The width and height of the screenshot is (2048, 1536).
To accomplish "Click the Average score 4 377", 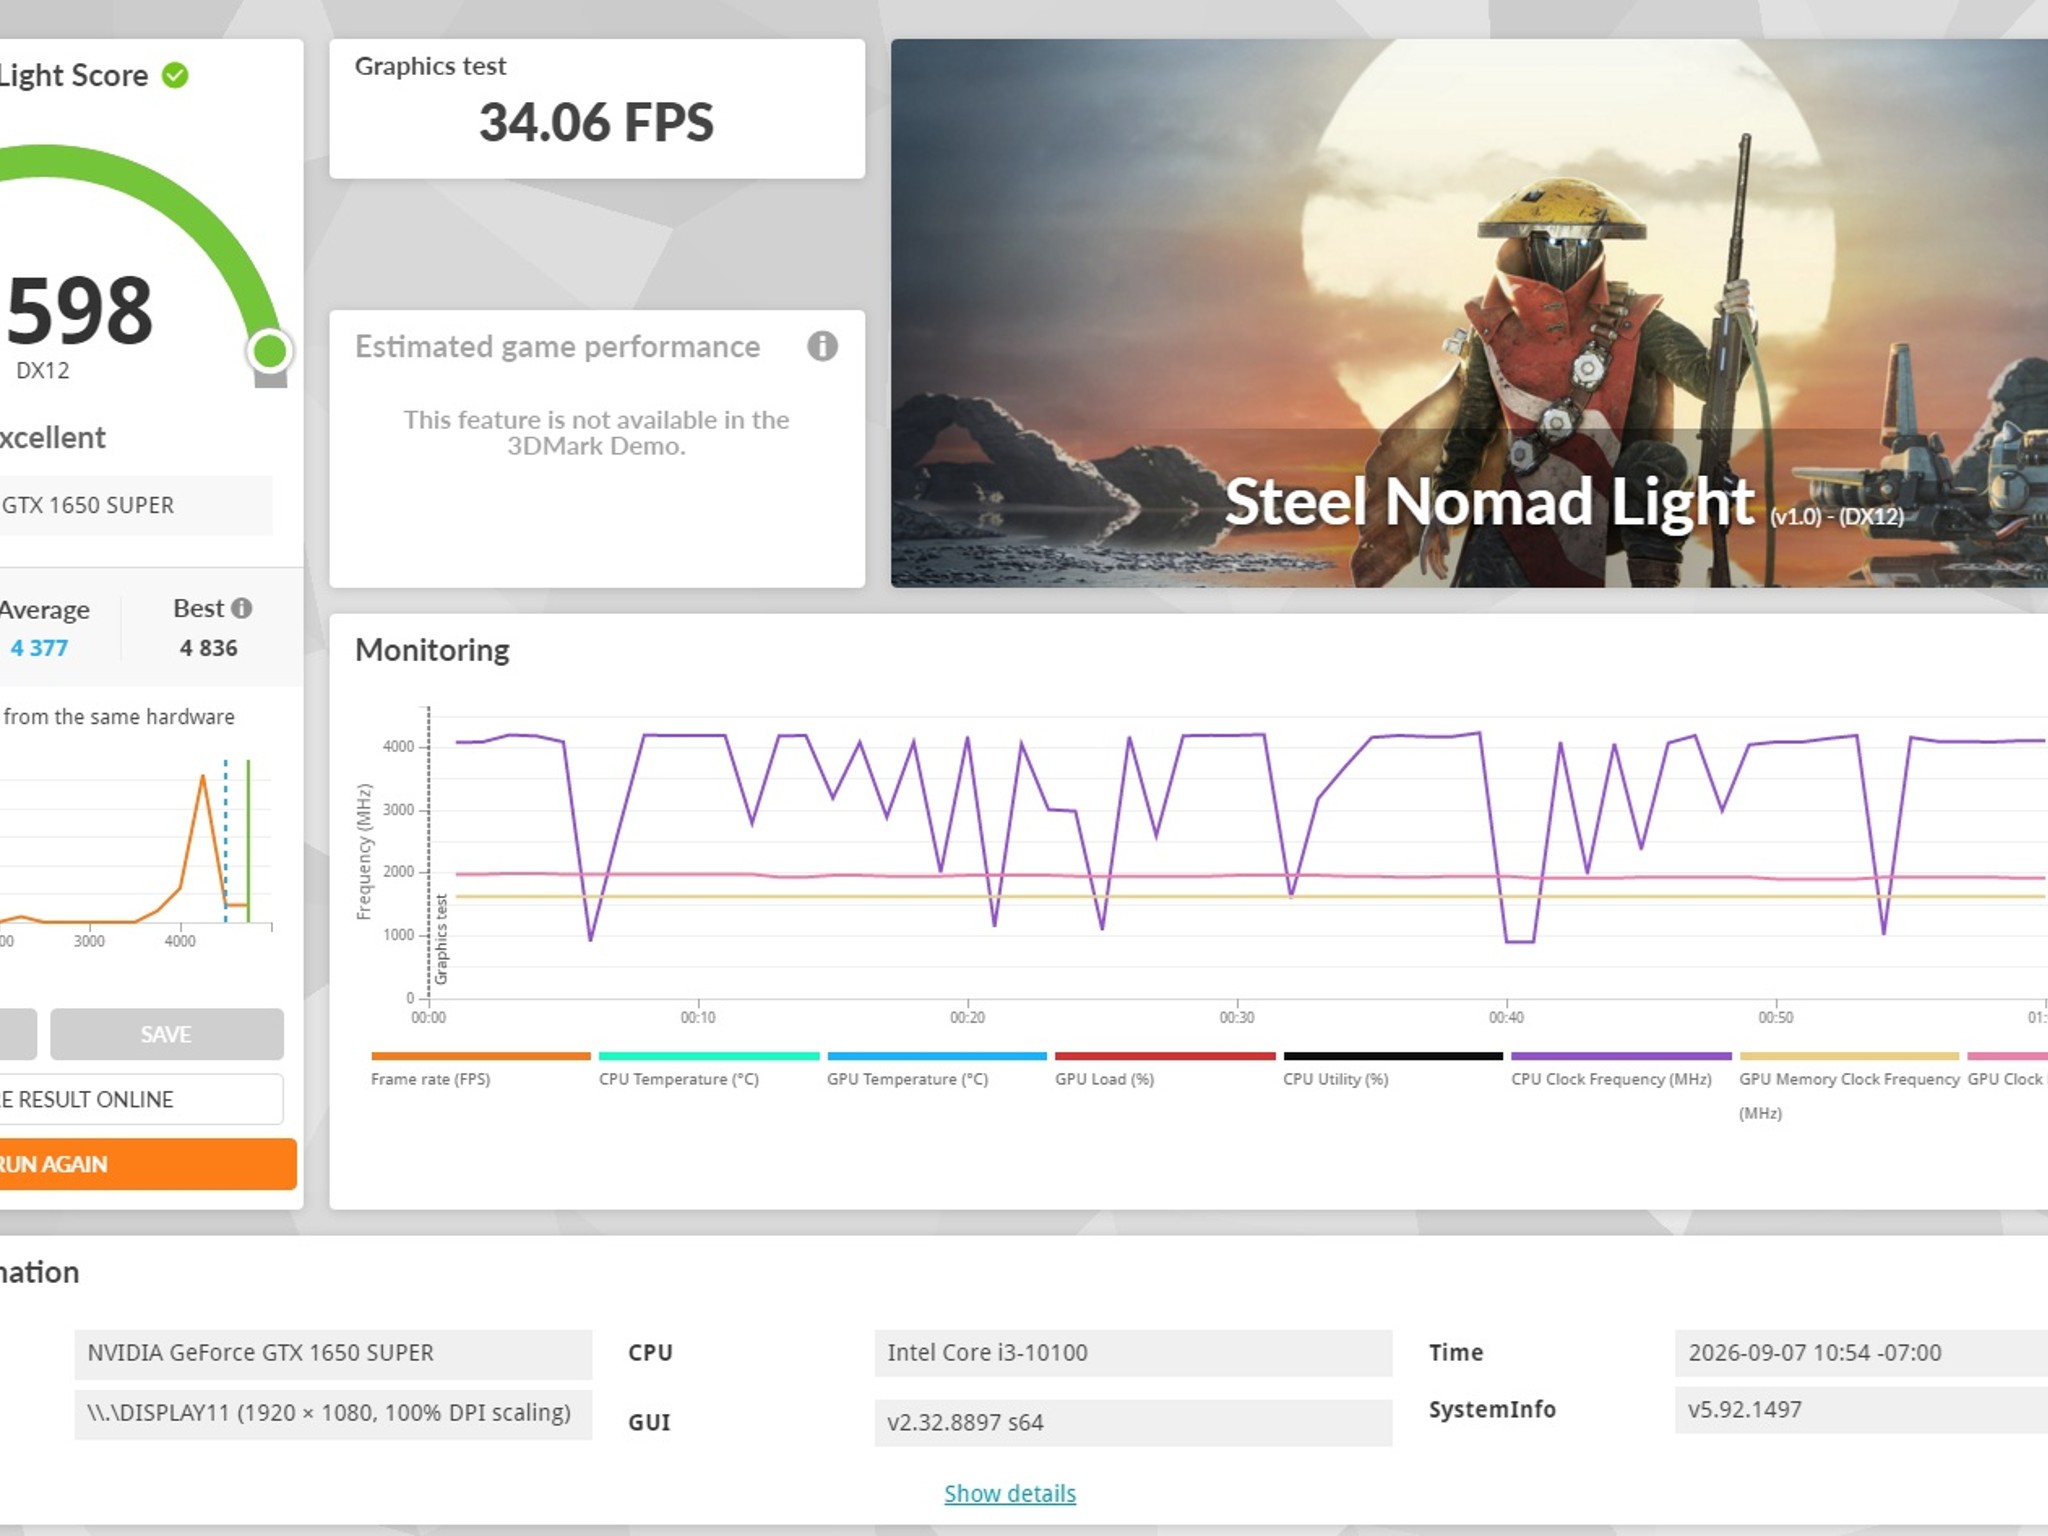I will [x=40, y=648].
